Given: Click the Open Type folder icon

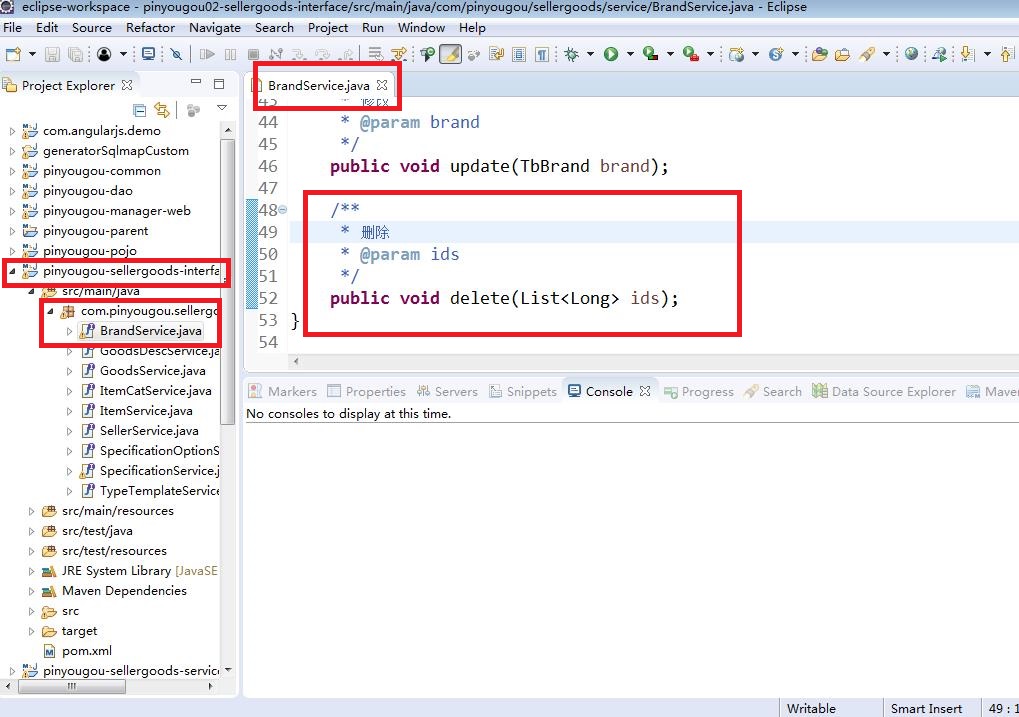Looking at the screenshot, I should [x=819, y=55].
